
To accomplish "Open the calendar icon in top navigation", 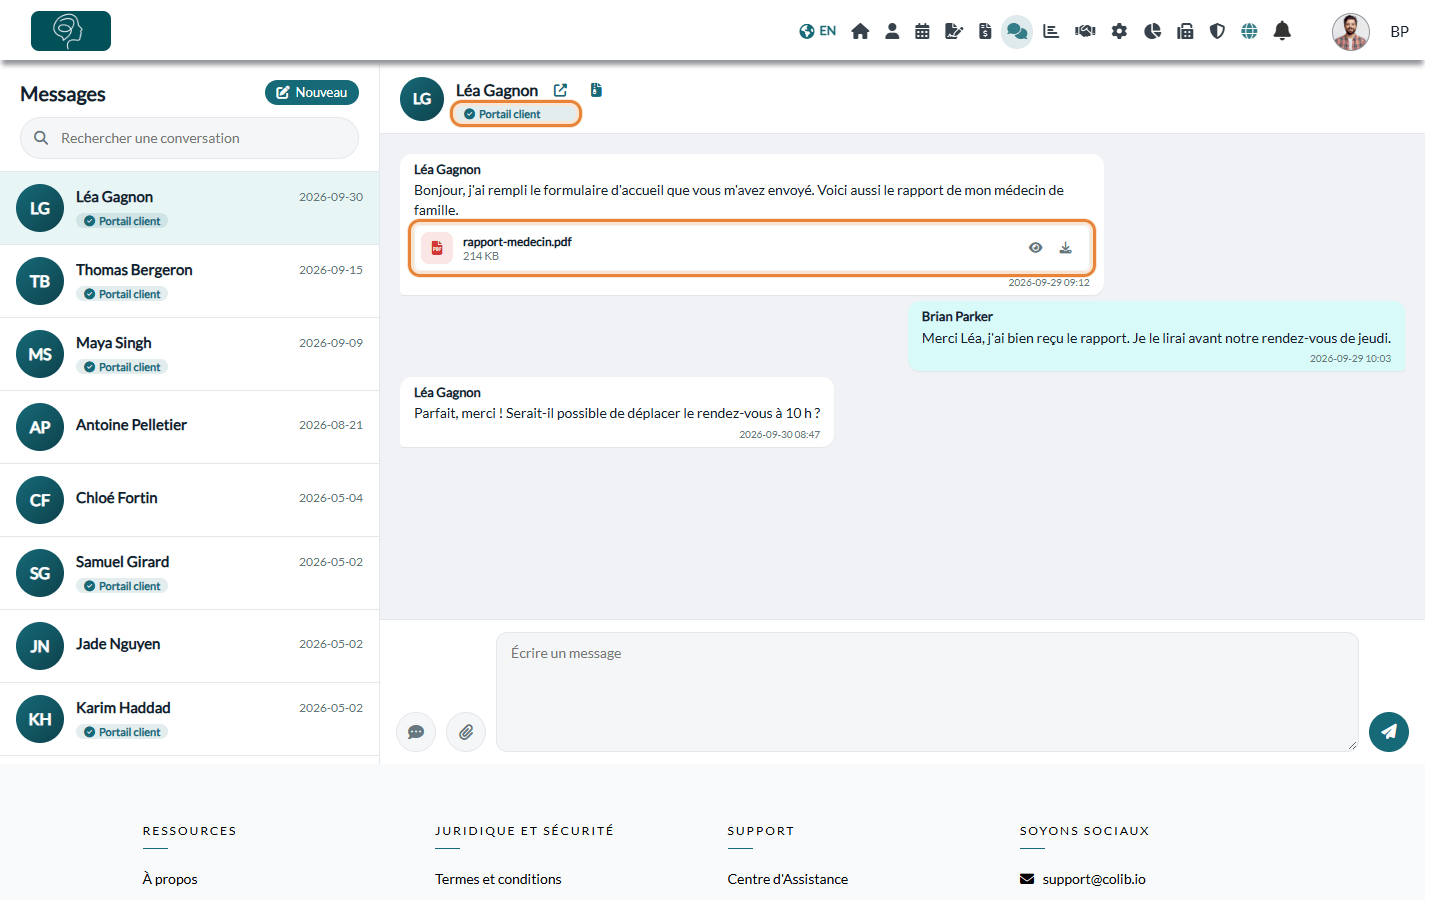I will pos(922,31).
